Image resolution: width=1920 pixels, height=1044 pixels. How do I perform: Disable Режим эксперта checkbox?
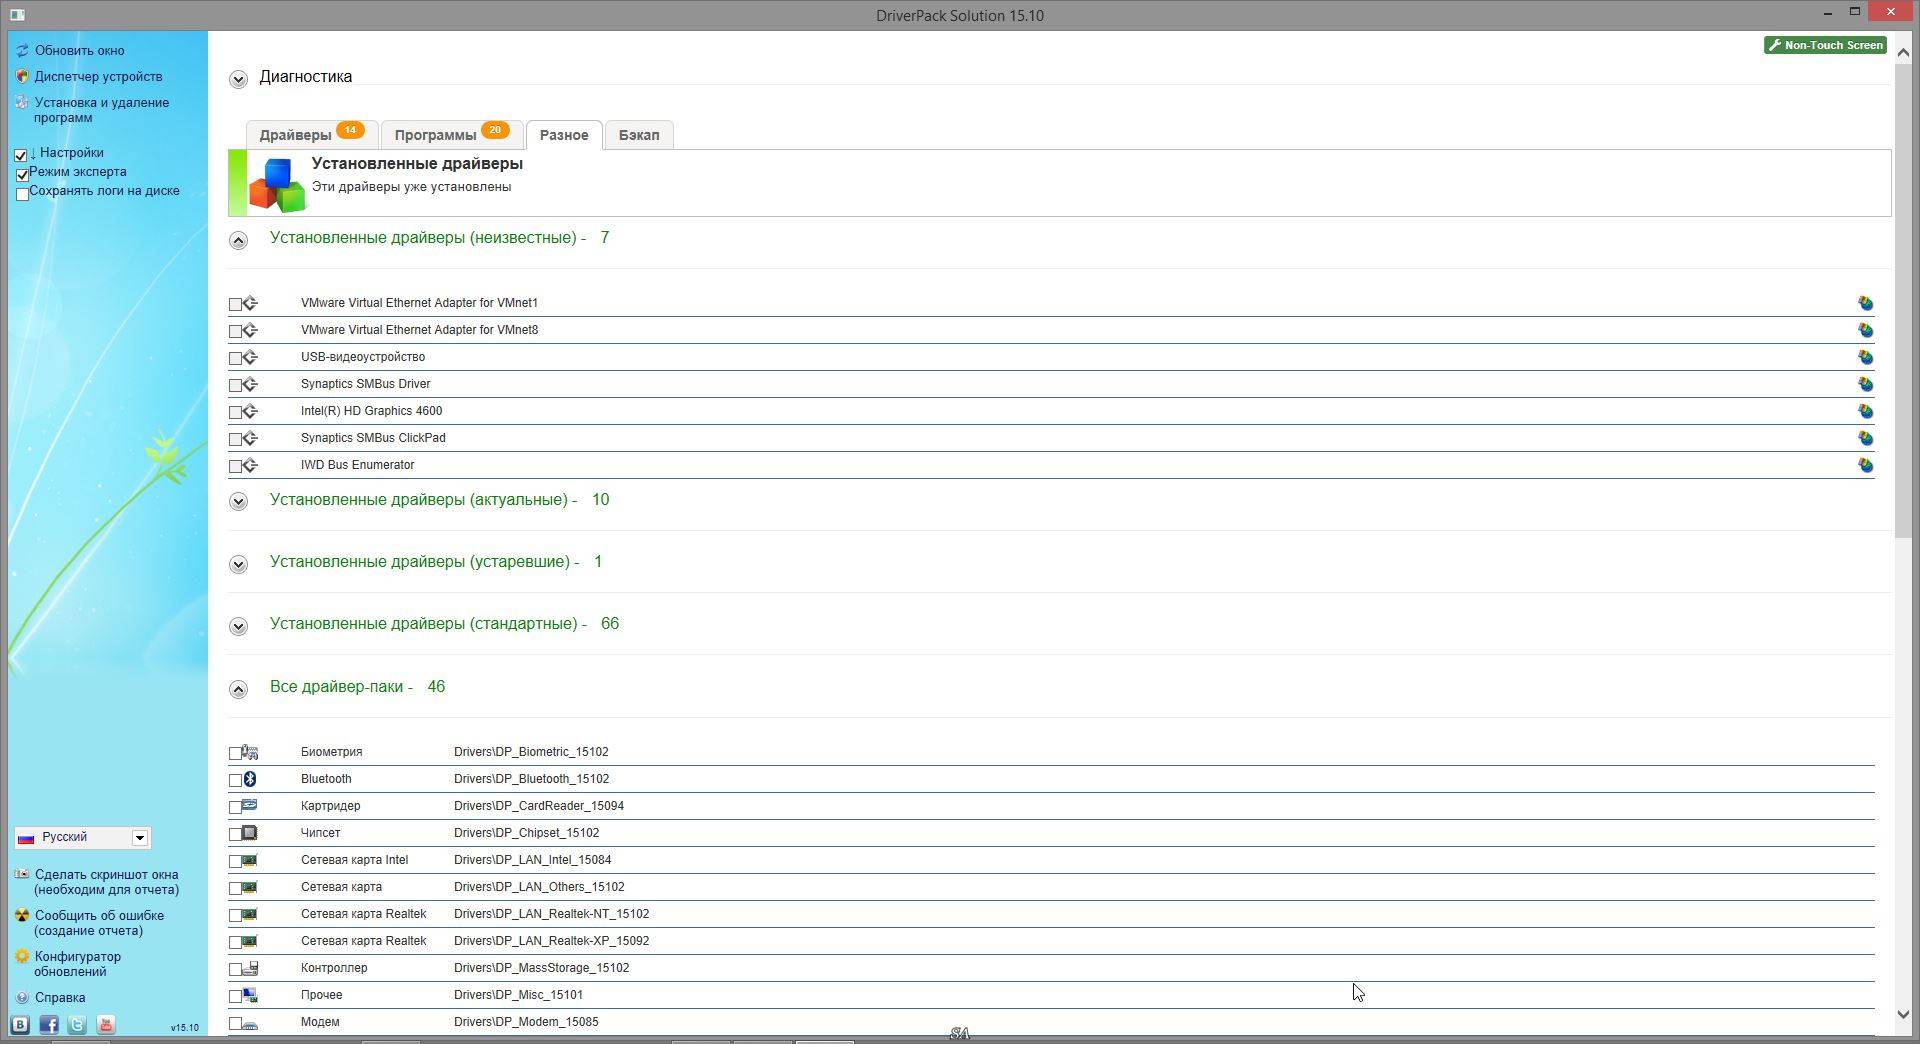(x=22, y=175)
